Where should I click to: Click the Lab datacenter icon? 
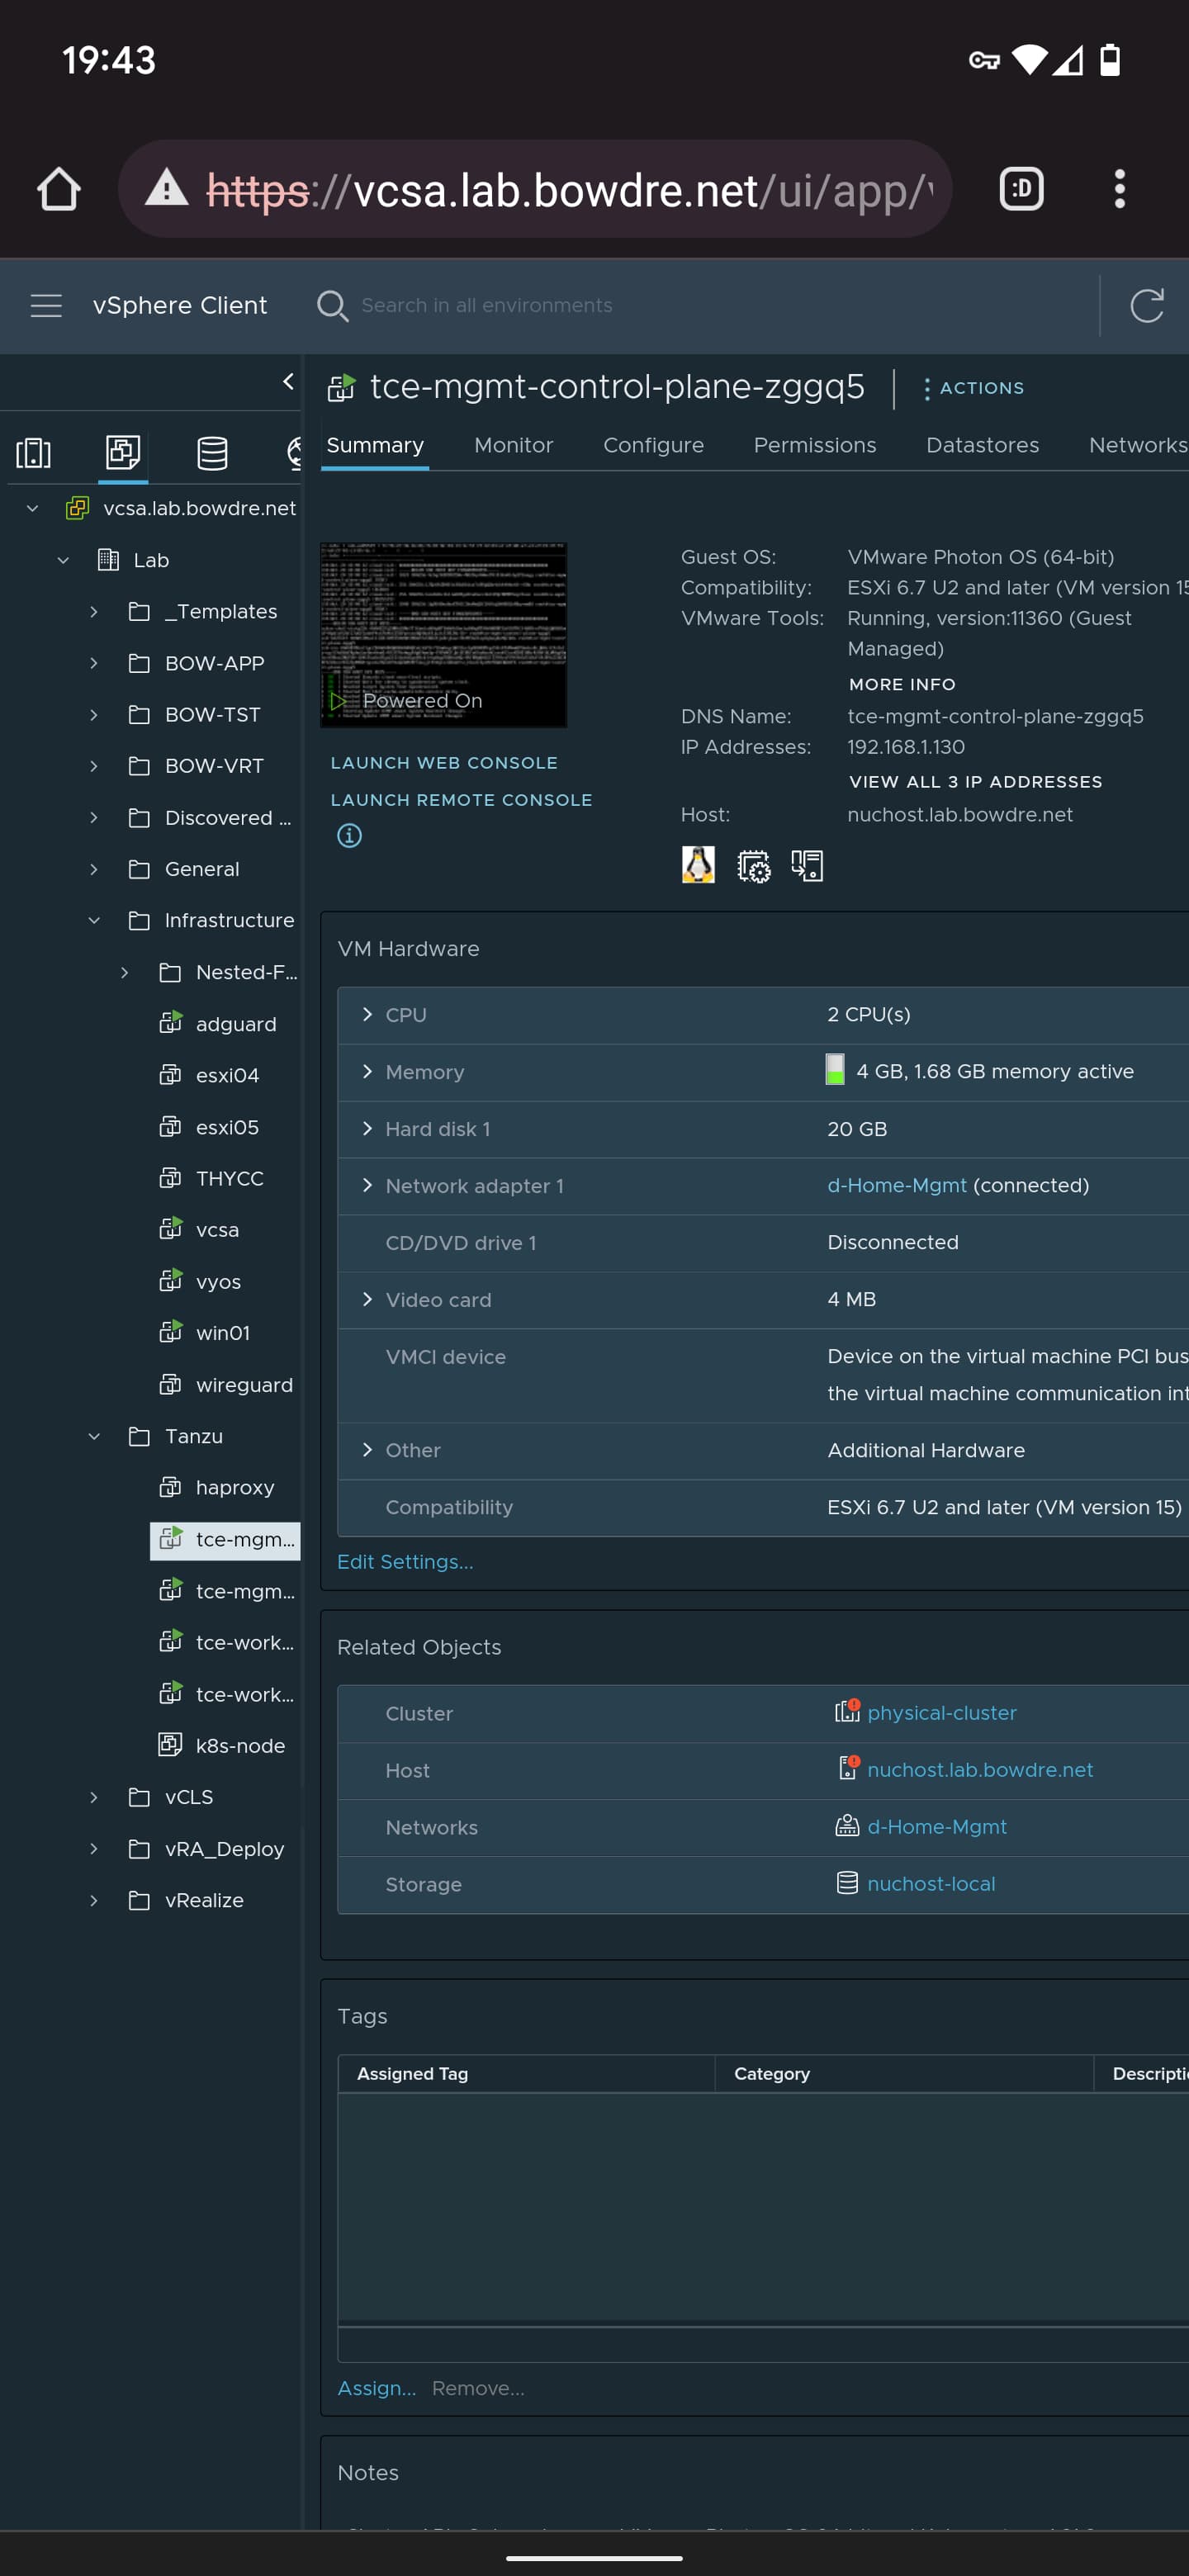[x=108, y=560]
